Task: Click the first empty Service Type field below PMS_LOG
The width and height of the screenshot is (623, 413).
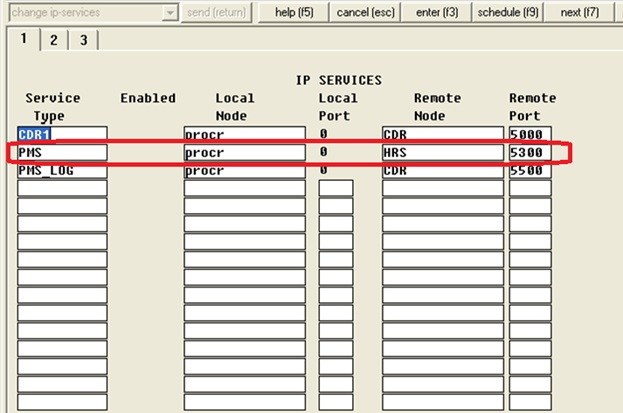Action: (x=62, y=188)
